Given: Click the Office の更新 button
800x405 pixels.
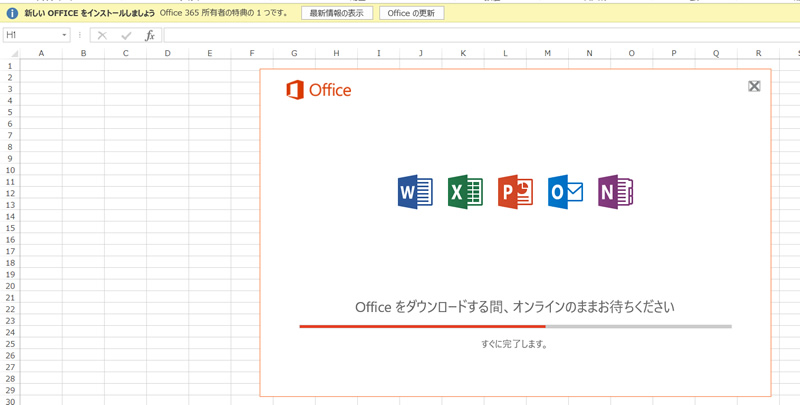Looking at the screenshot, I should (x=411, y=13).
